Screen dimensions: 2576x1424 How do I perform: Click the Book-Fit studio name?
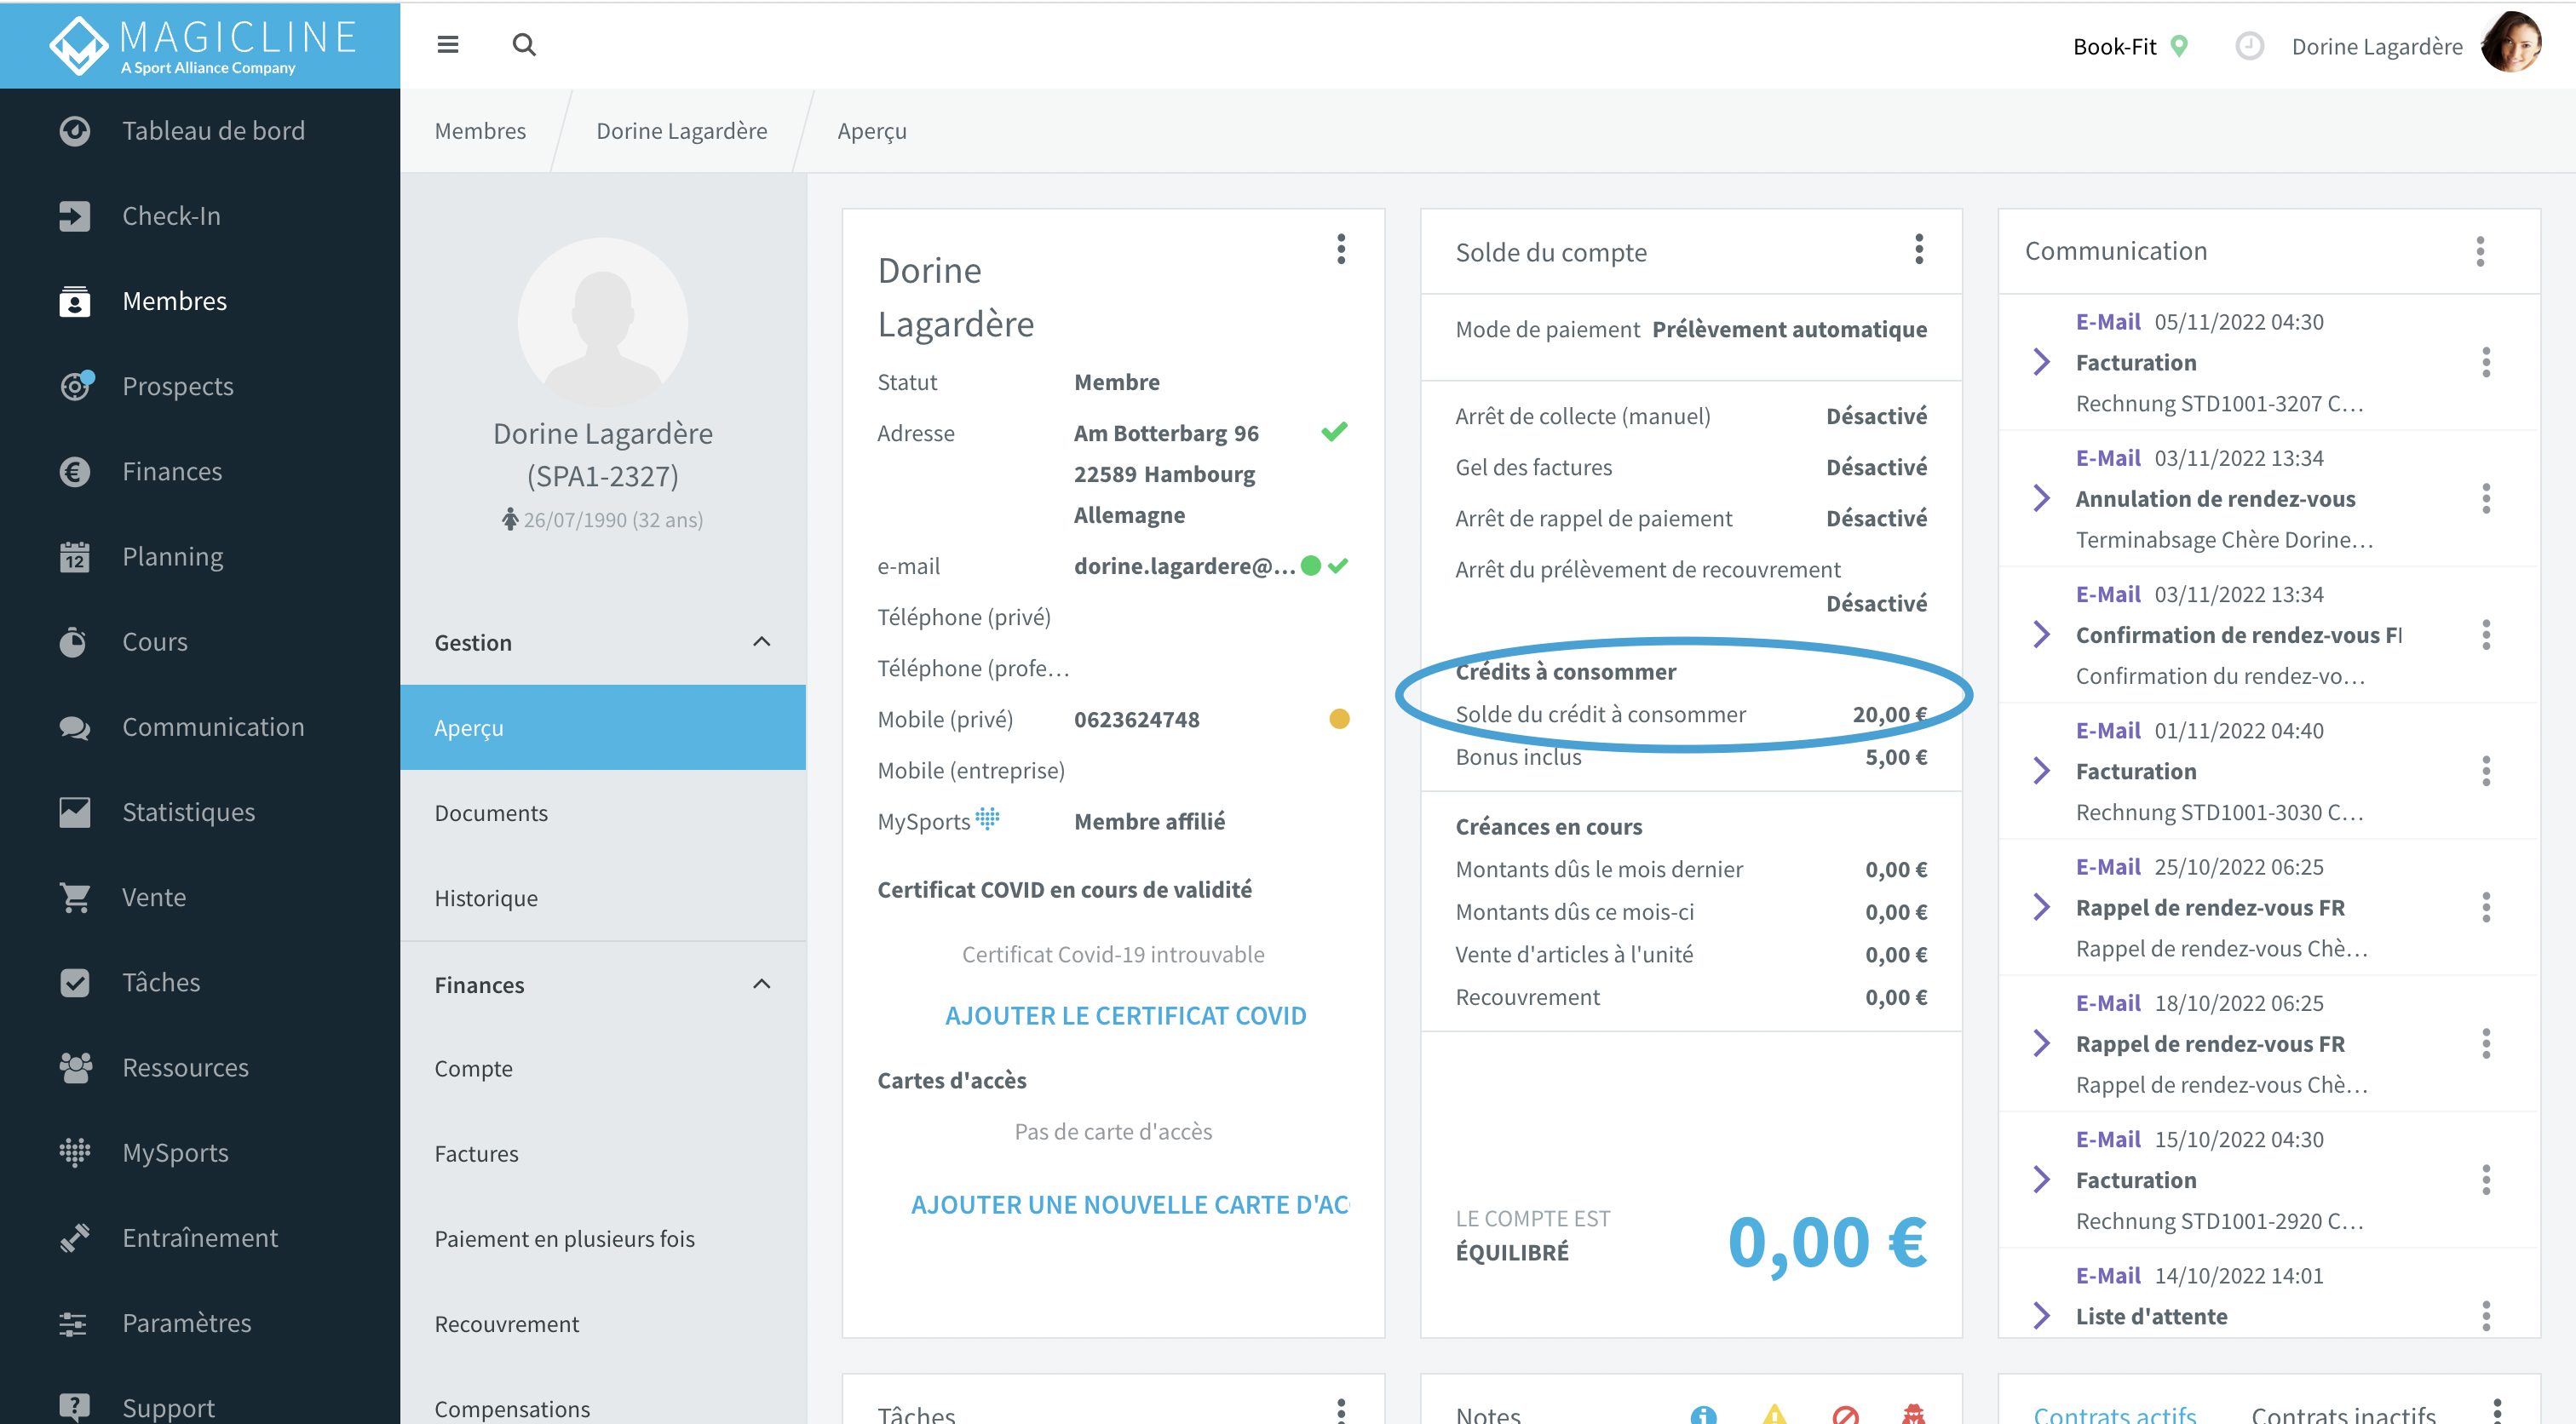tap(2114, 46)
